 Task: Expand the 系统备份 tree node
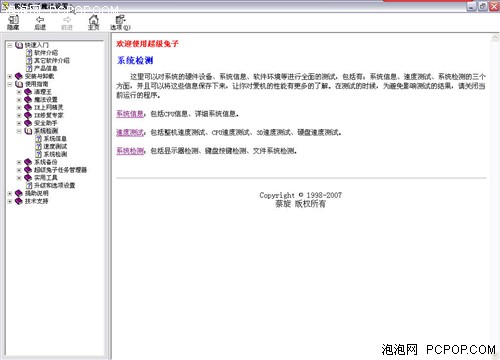(x=19, y=162)
